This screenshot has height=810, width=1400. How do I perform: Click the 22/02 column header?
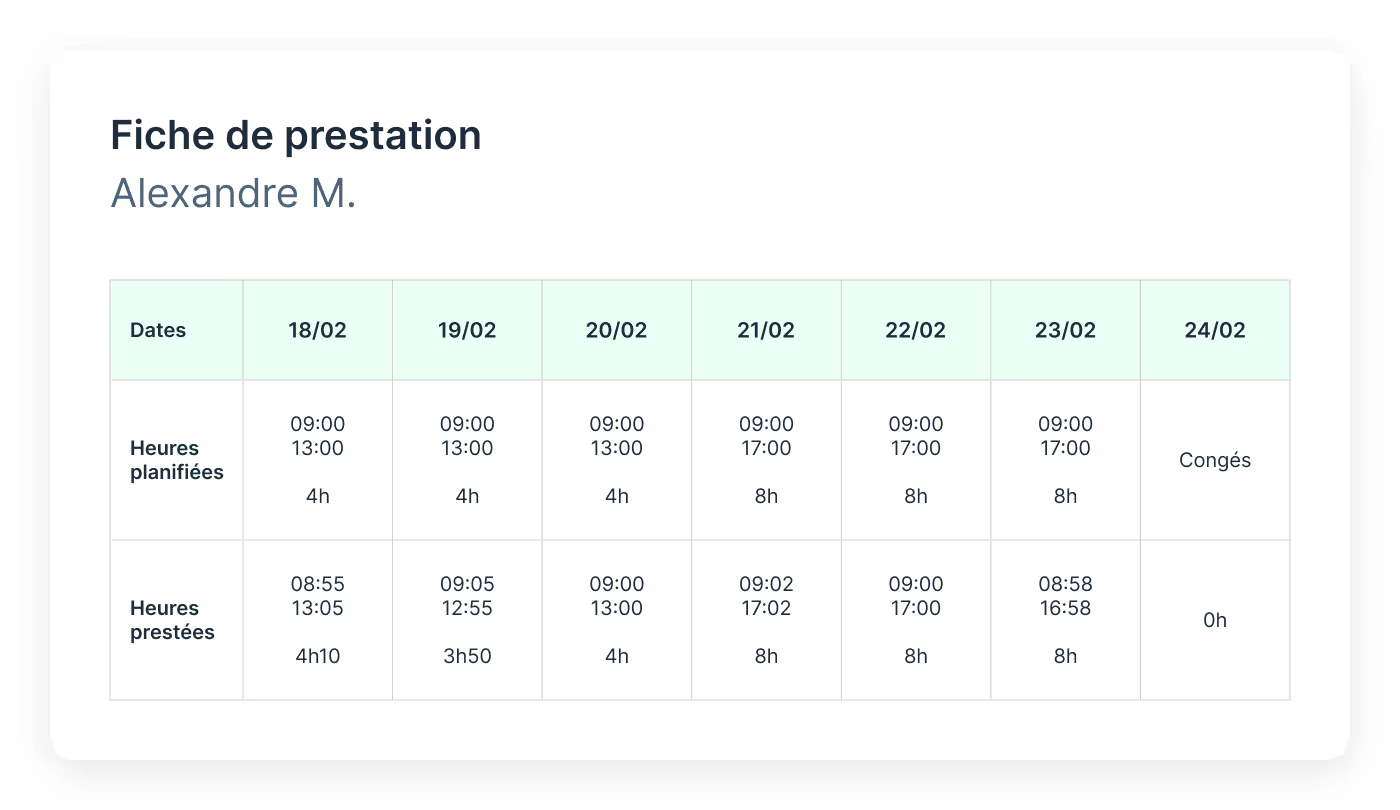(x=916, y=330)
